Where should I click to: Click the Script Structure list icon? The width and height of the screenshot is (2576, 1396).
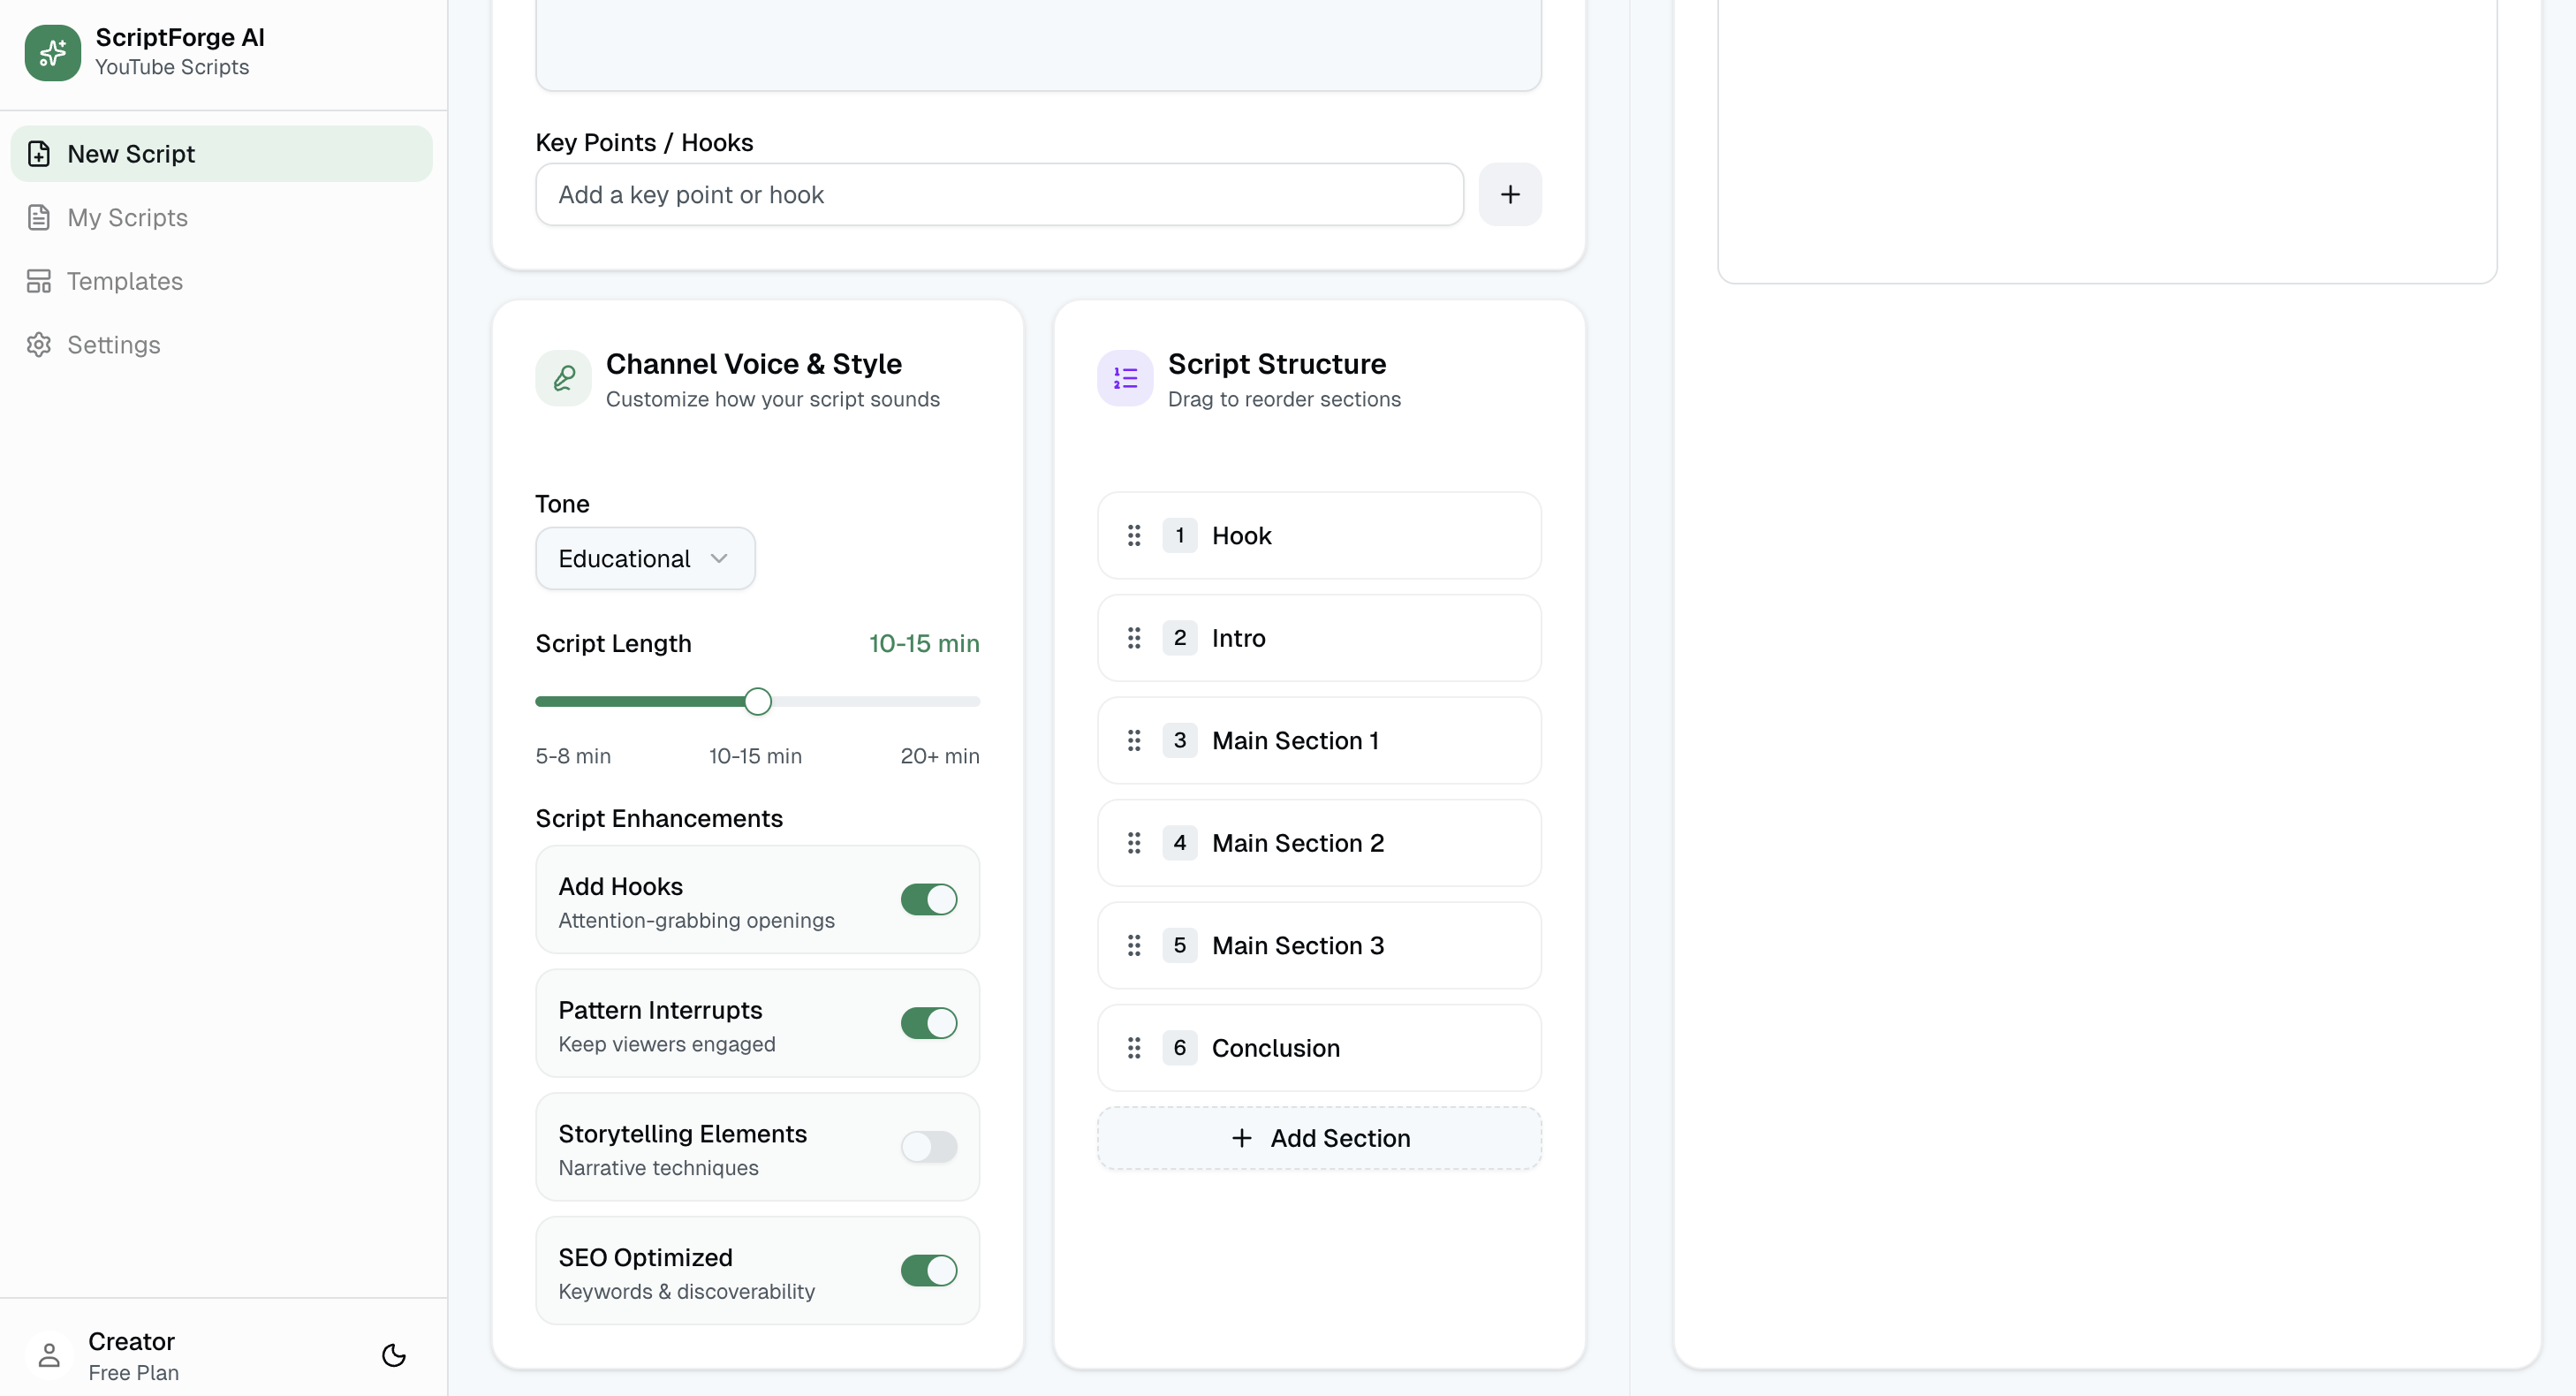point(1125,378)
